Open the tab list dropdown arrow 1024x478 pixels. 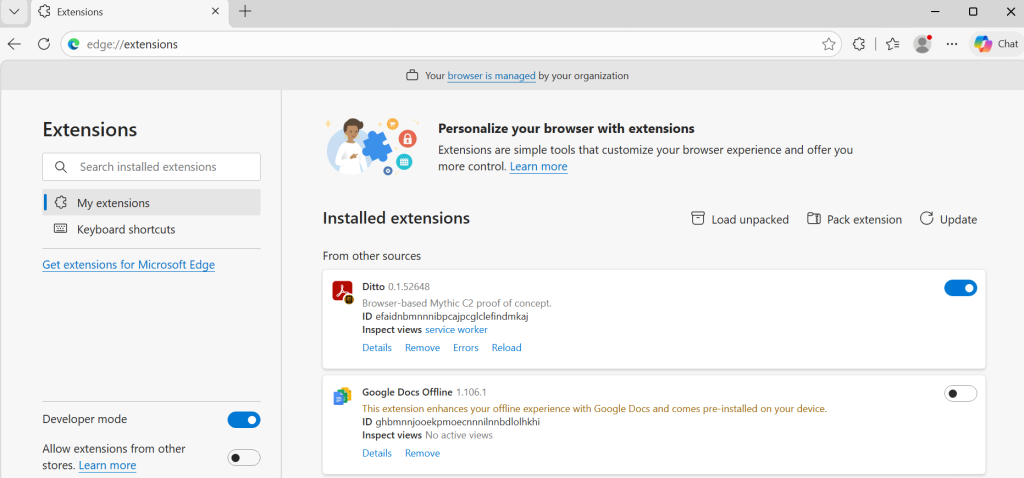pyautogui.click(x=14, y=11)
